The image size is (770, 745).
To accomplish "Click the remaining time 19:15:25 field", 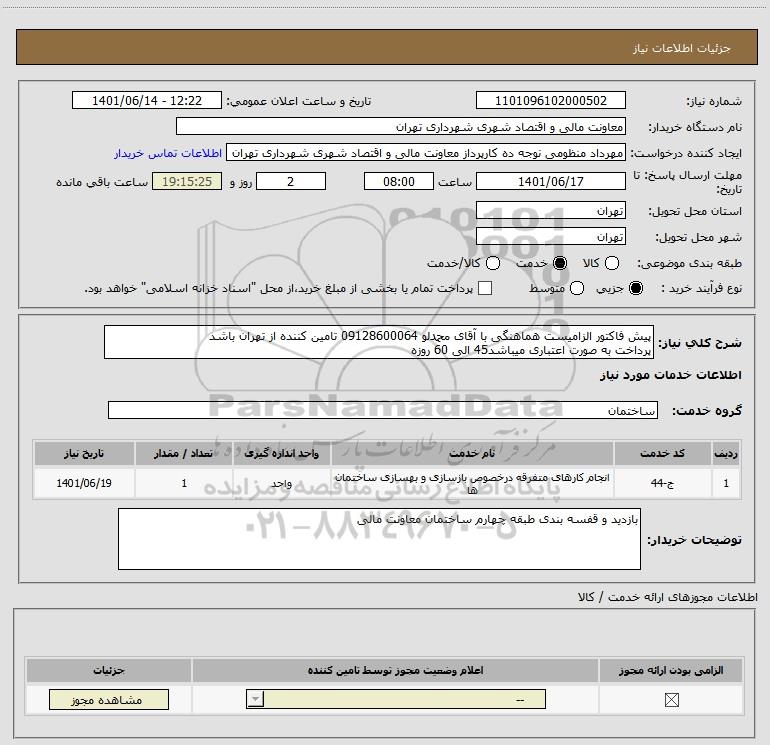I will [187, 181].
